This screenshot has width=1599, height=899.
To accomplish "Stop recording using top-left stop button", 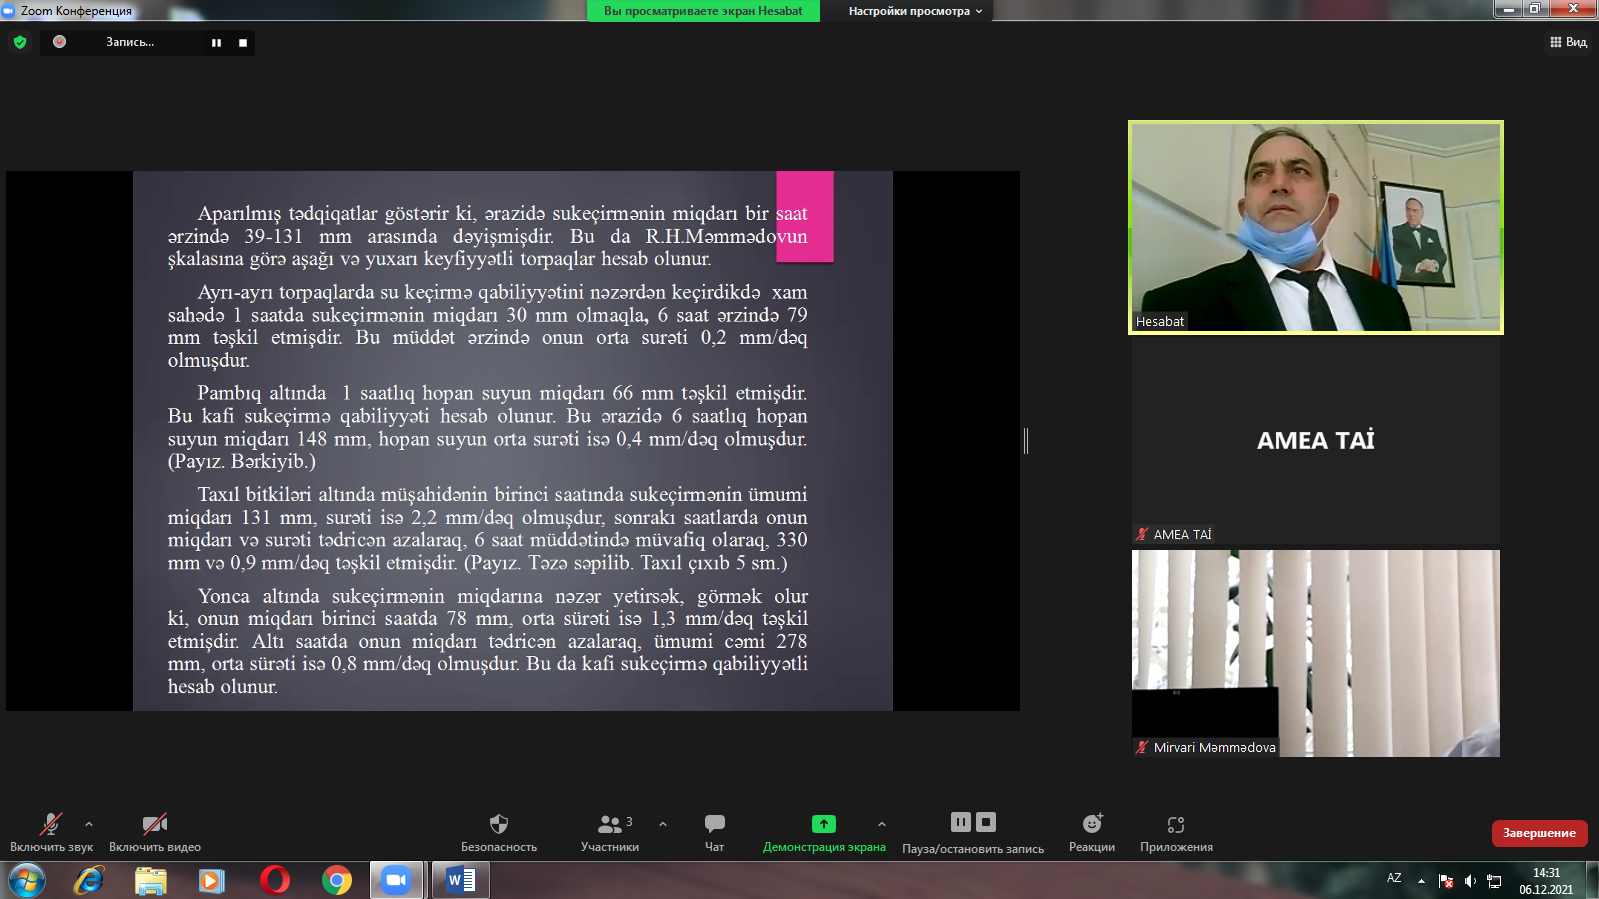I will [243, 43].
